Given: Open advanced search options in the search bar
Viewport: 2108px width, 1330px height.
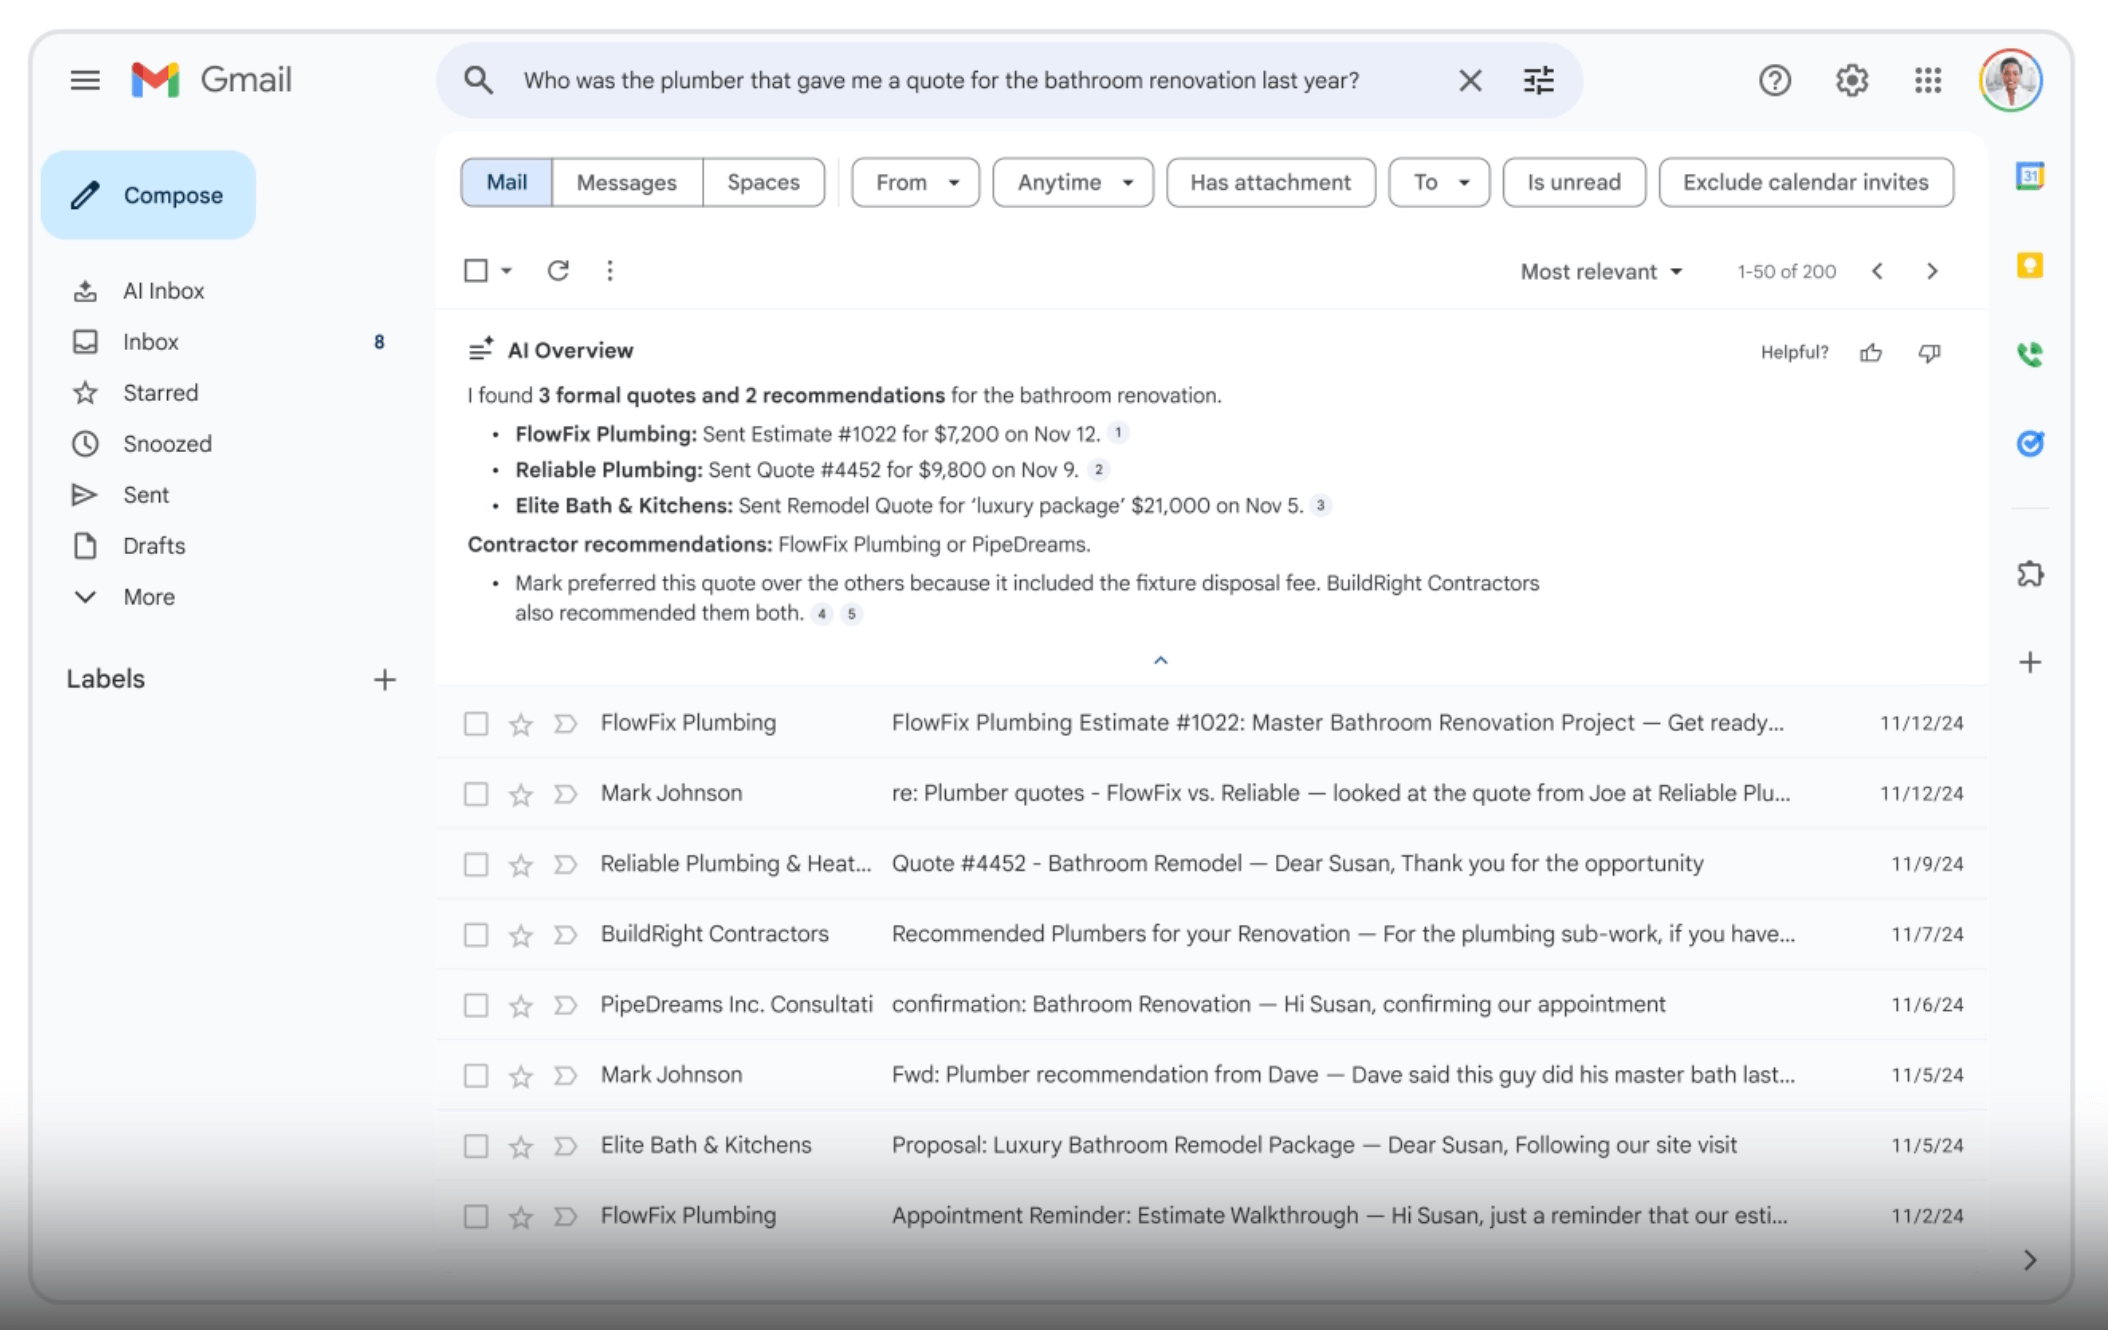Looking at the screenshot, I should pyautogui.click(x=1538, y=80).
